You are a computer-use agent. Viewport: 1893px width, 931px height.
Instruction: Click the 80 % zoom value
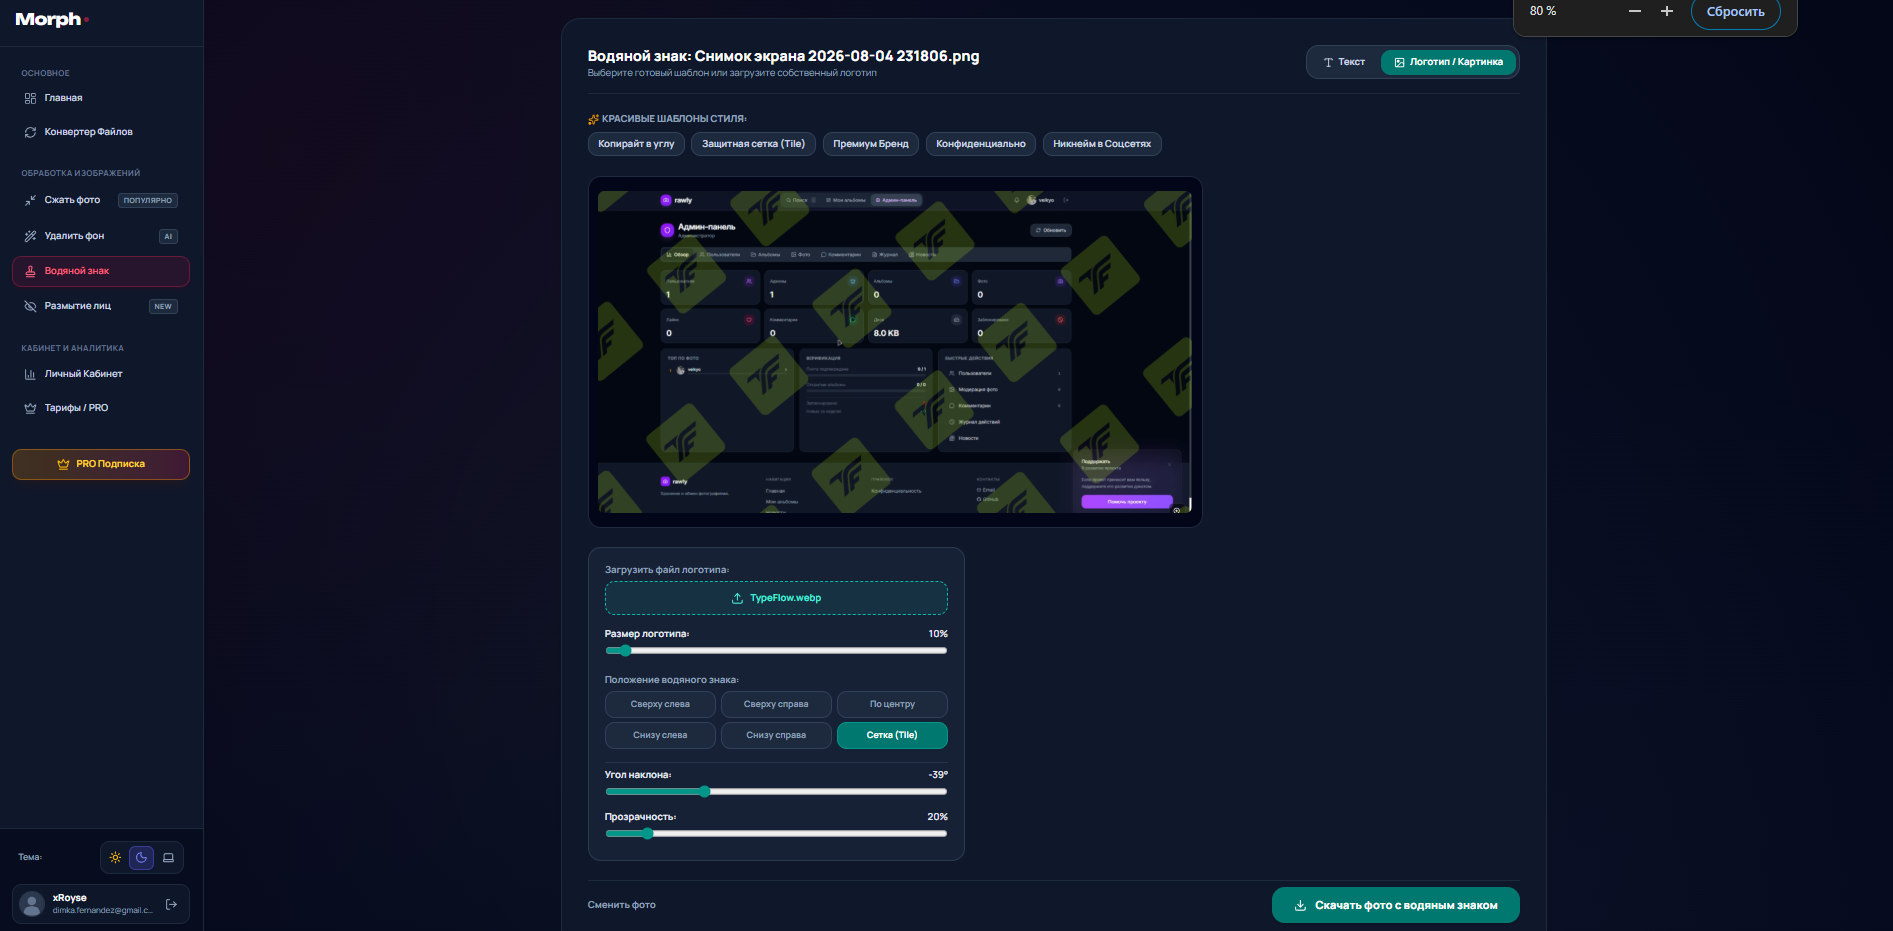[1543, 11]
